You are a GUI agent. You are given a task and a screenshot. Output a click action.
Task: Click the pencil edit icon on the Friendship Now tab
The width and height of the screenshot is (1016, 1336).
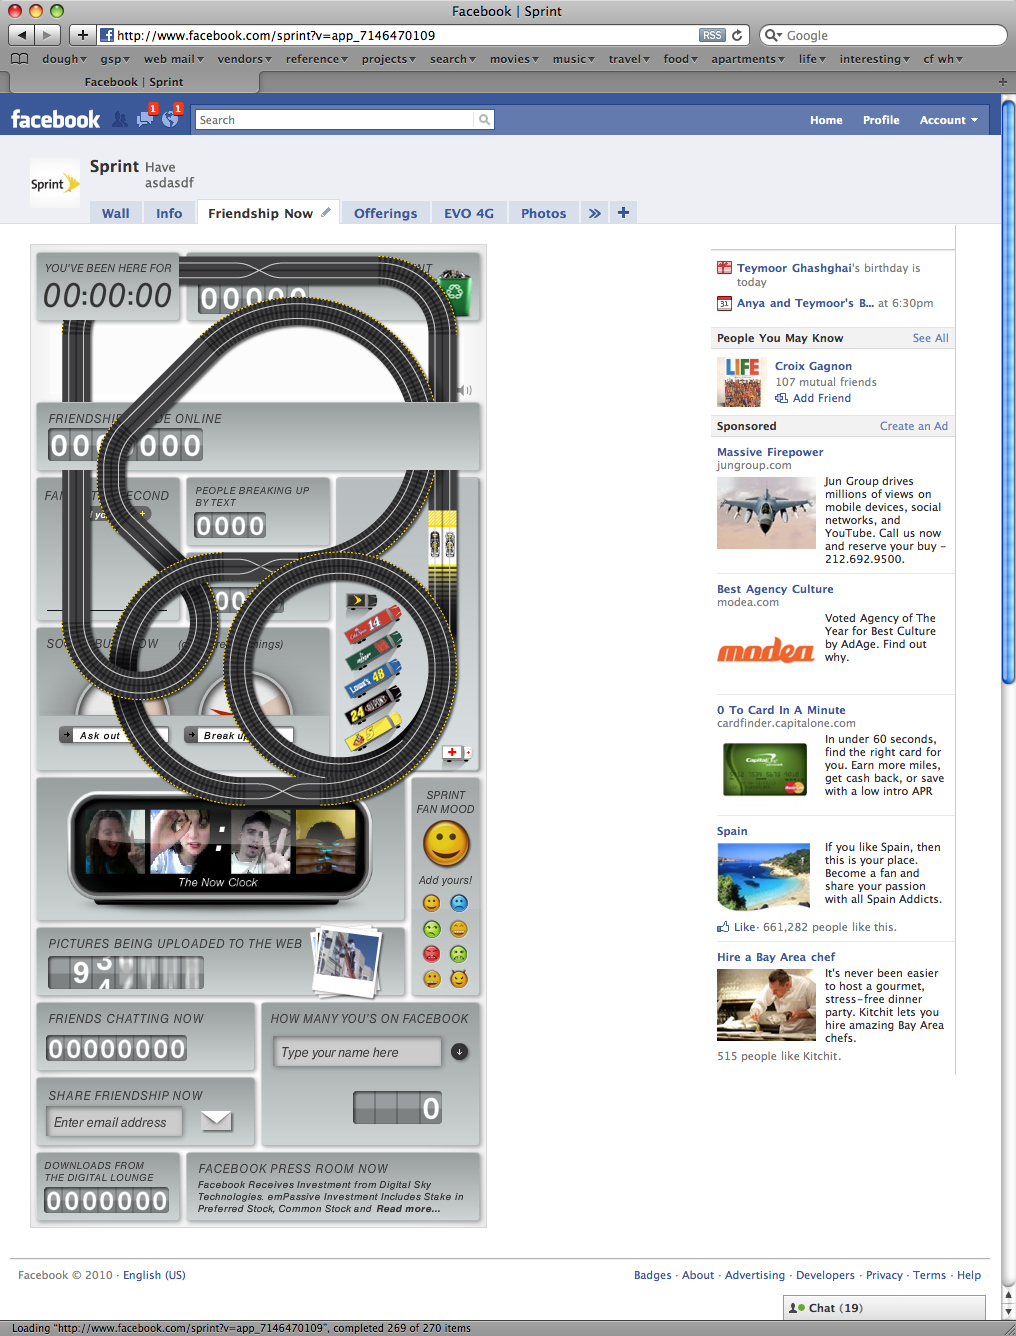pos(326,212)
